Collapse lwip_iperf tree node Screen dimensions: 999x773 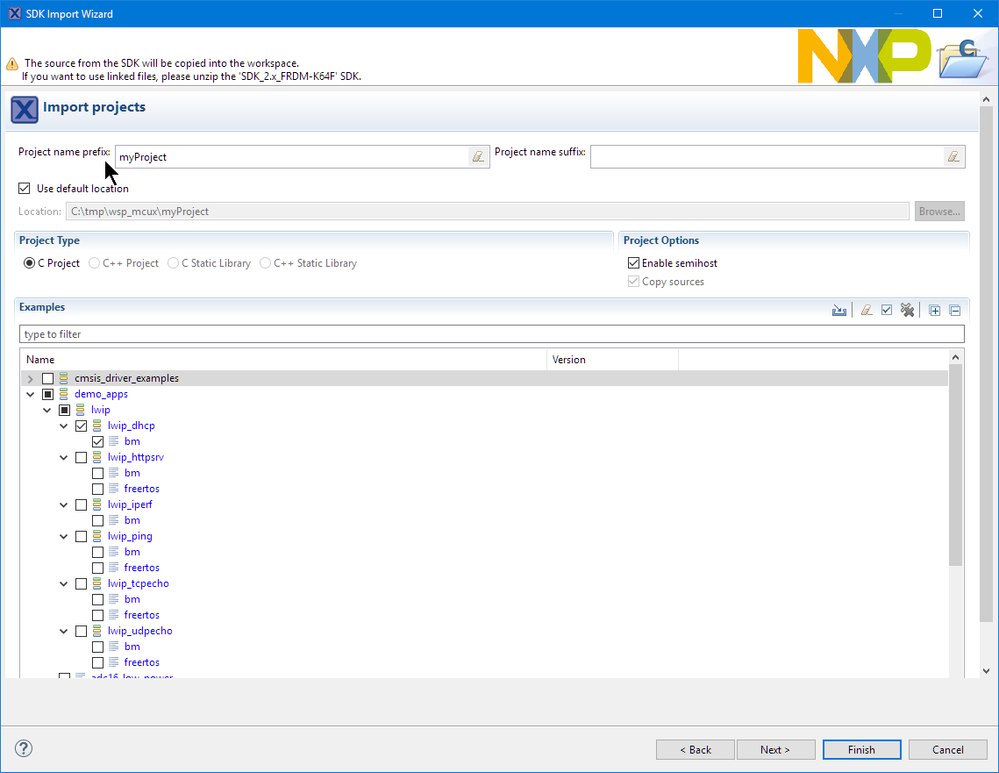[x=63, y=505]
